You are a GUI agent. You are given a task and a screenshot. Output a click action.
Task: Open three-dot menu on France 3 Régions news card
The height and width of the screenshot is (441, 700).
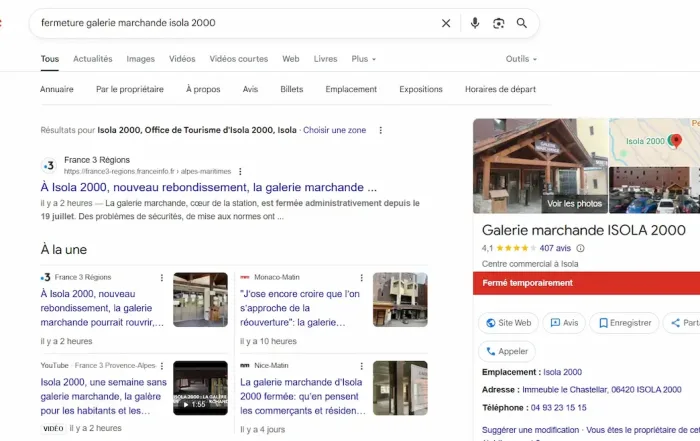point(162,278)
